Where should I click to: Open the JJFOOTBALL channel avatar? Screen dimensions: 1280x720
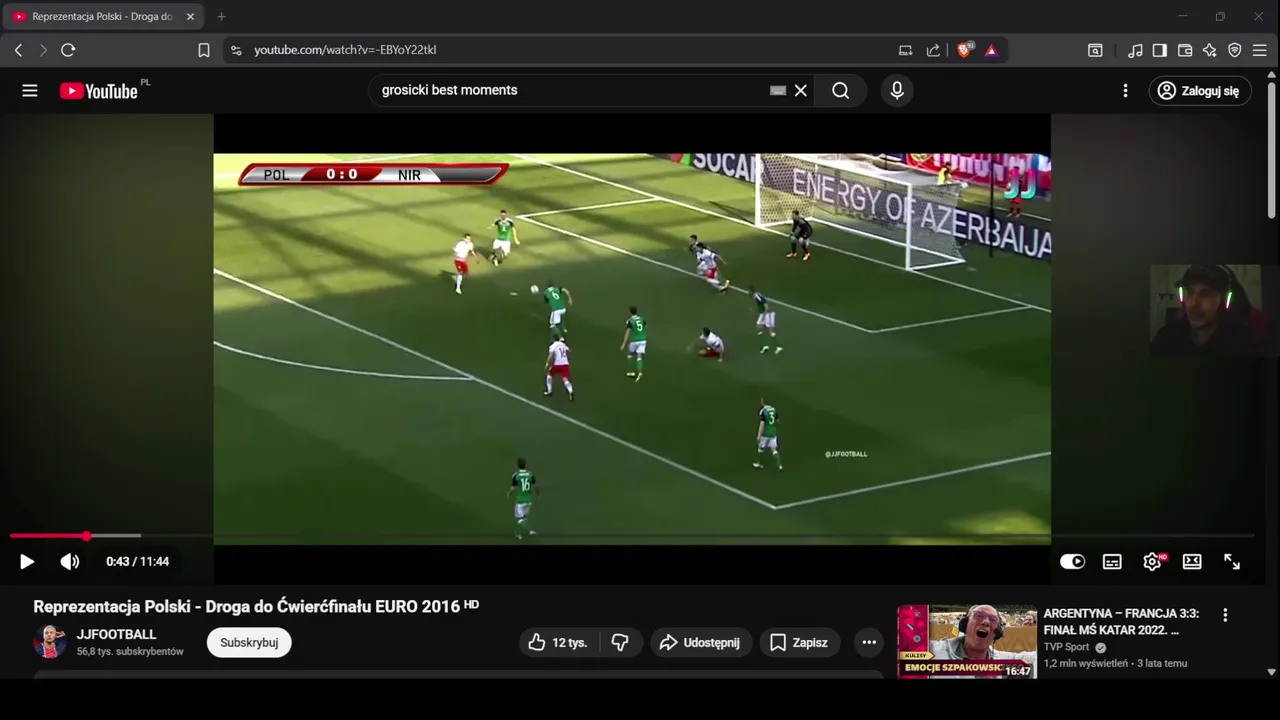(x=50, y=642)
